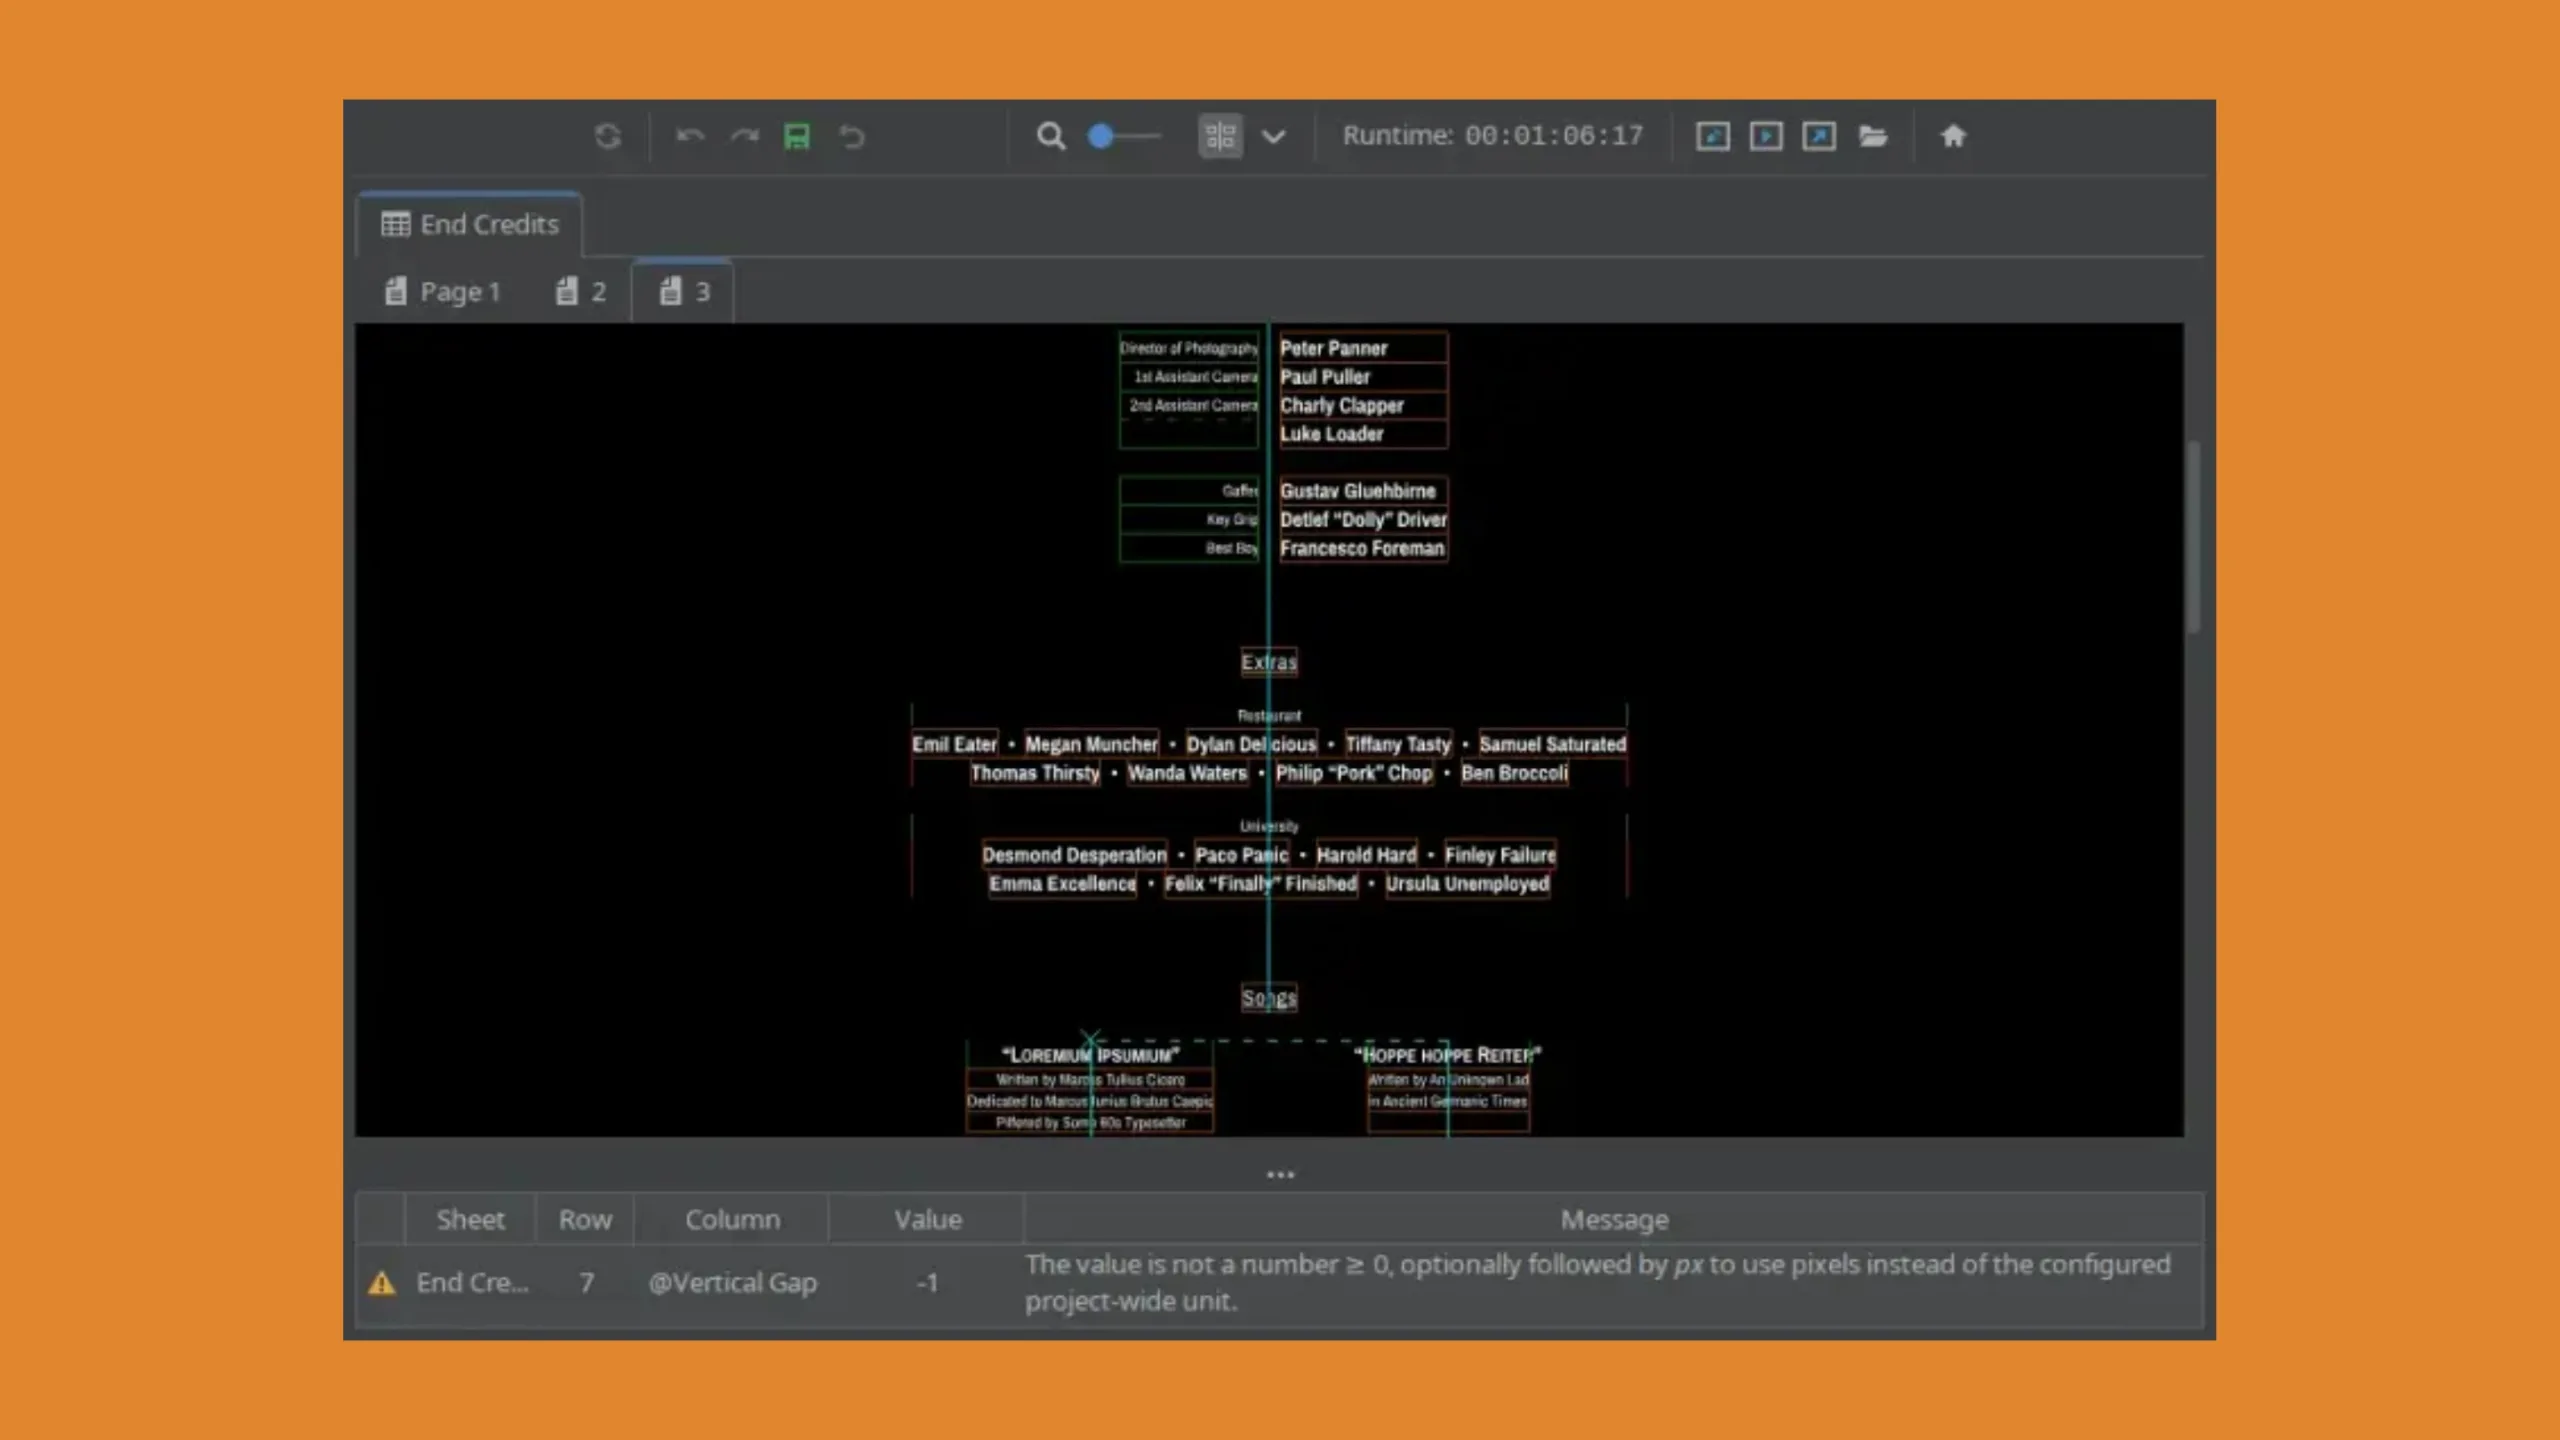Screen dimensions: 2560x1440
Task: Reset styling with the circular arrow icon
Action: [852, 136]
